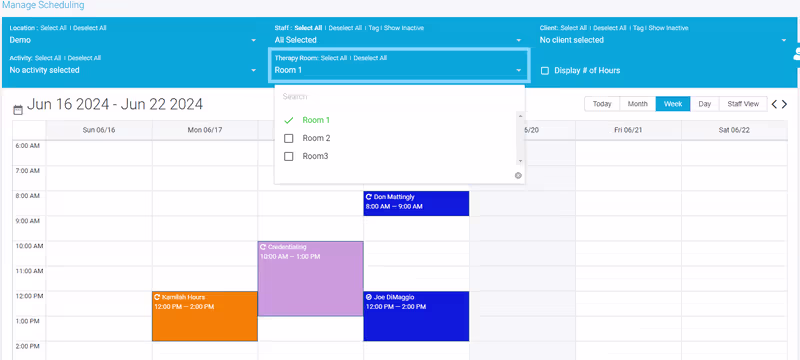Click the Fri 06/21 column header

coord(628,130)
